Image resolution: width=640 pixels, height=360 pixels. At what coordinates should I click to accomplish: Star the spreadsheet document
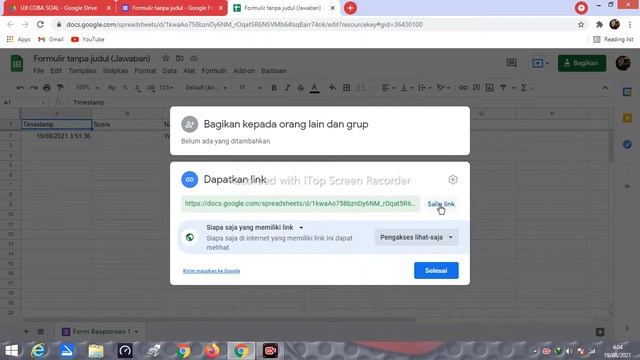pos(166,58)
